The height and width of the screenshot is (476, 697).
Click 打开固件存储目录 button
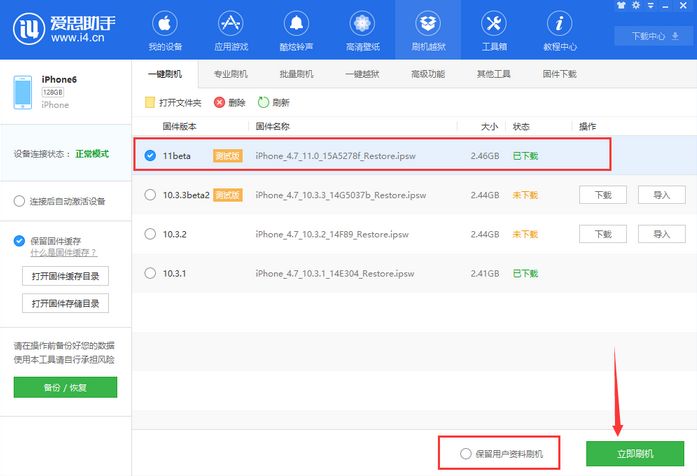[65, 303]
